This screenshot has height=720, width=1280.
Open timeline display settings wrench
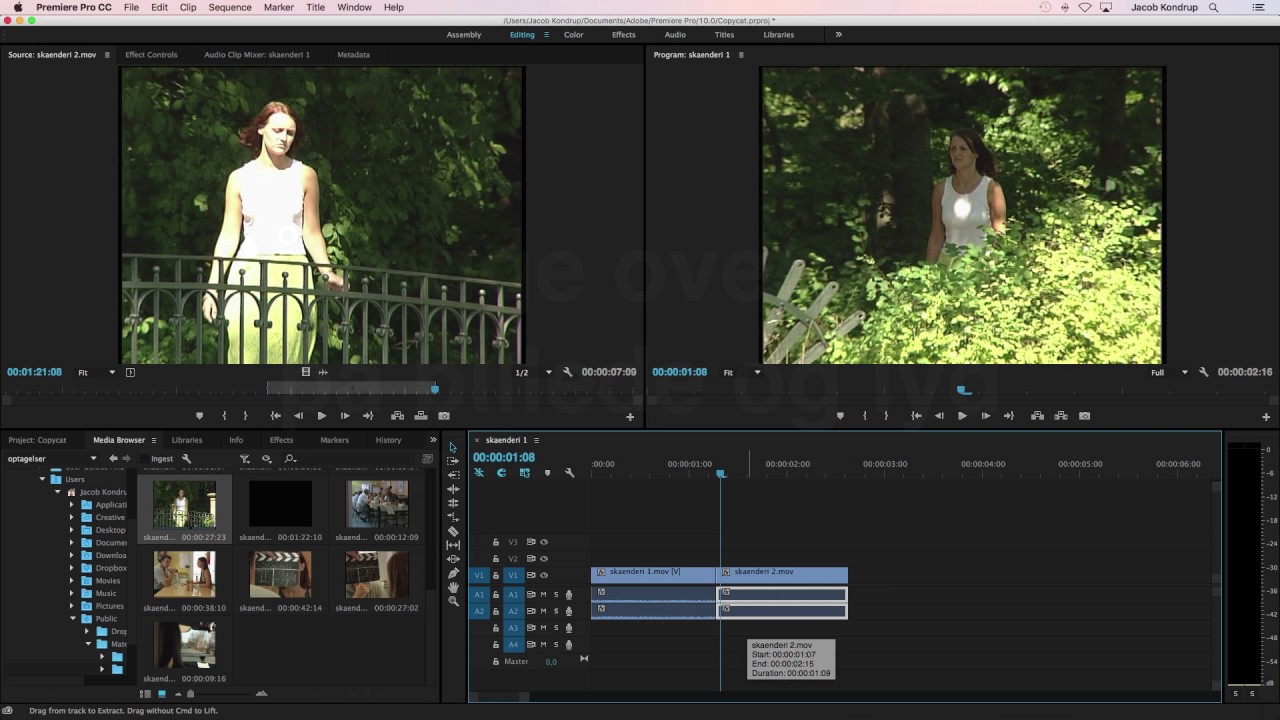[569, 473]
